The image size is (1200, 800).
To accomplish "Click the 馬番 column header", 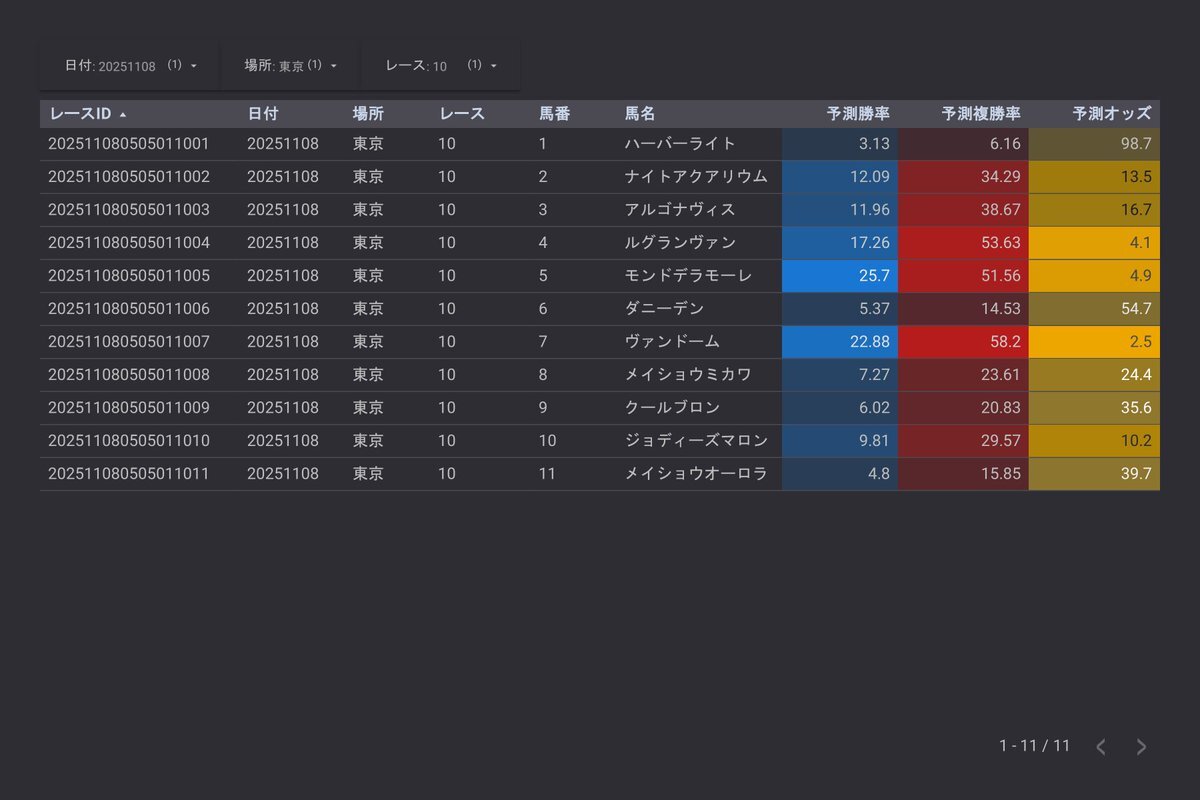I will [554, 114].
